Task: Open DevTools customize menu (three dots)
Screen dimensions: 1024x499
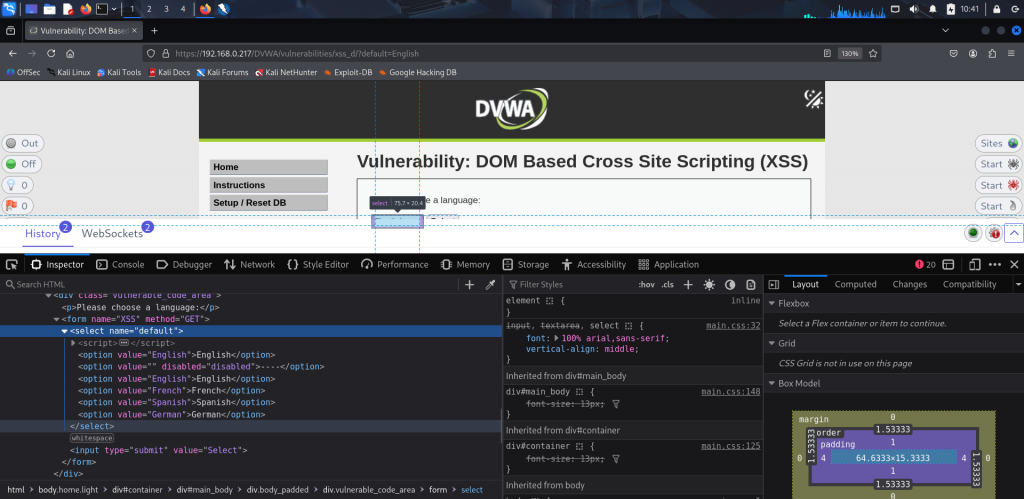Action: [x=995, y=265]
